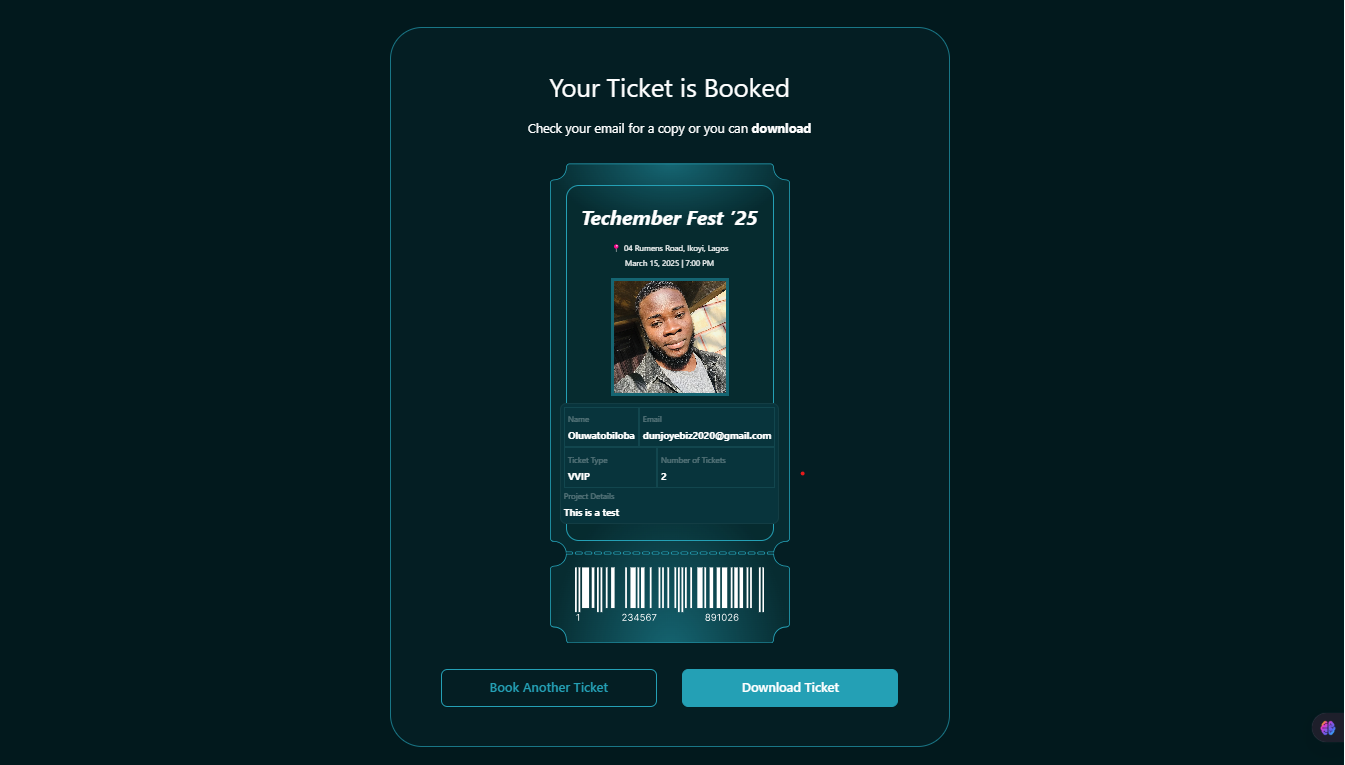
Task: Click the barcode number 891026
Action: [722, 618]
